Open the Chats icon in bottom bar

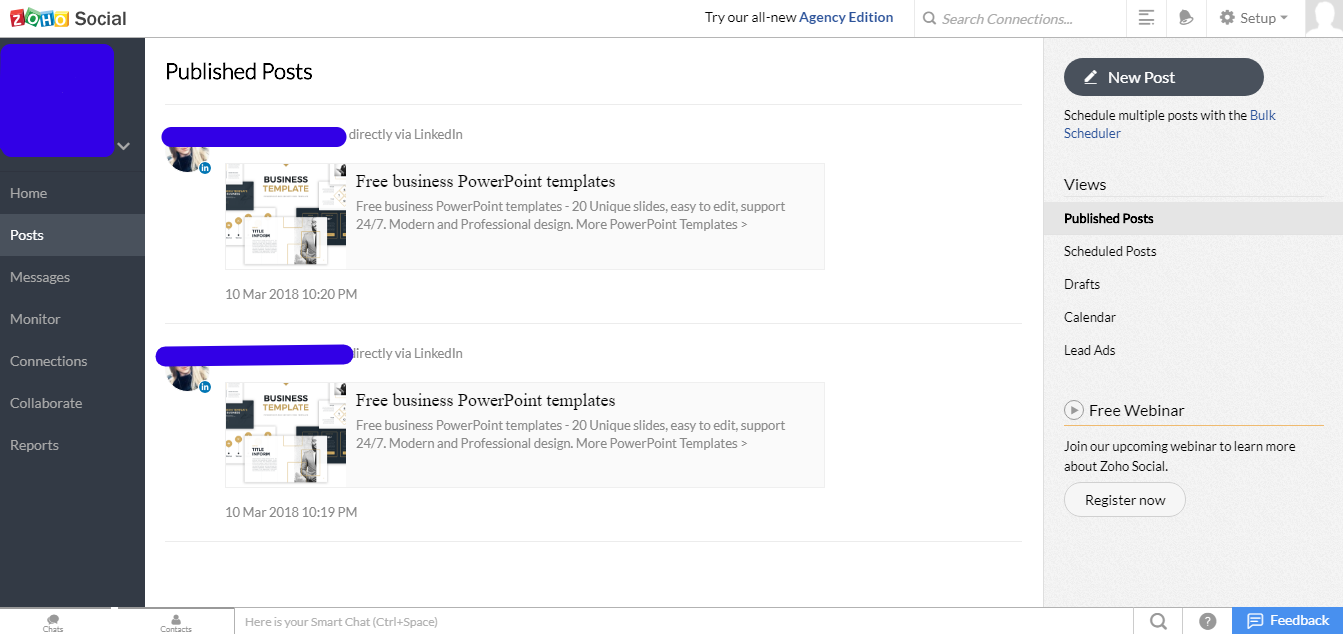coord(53,622)
